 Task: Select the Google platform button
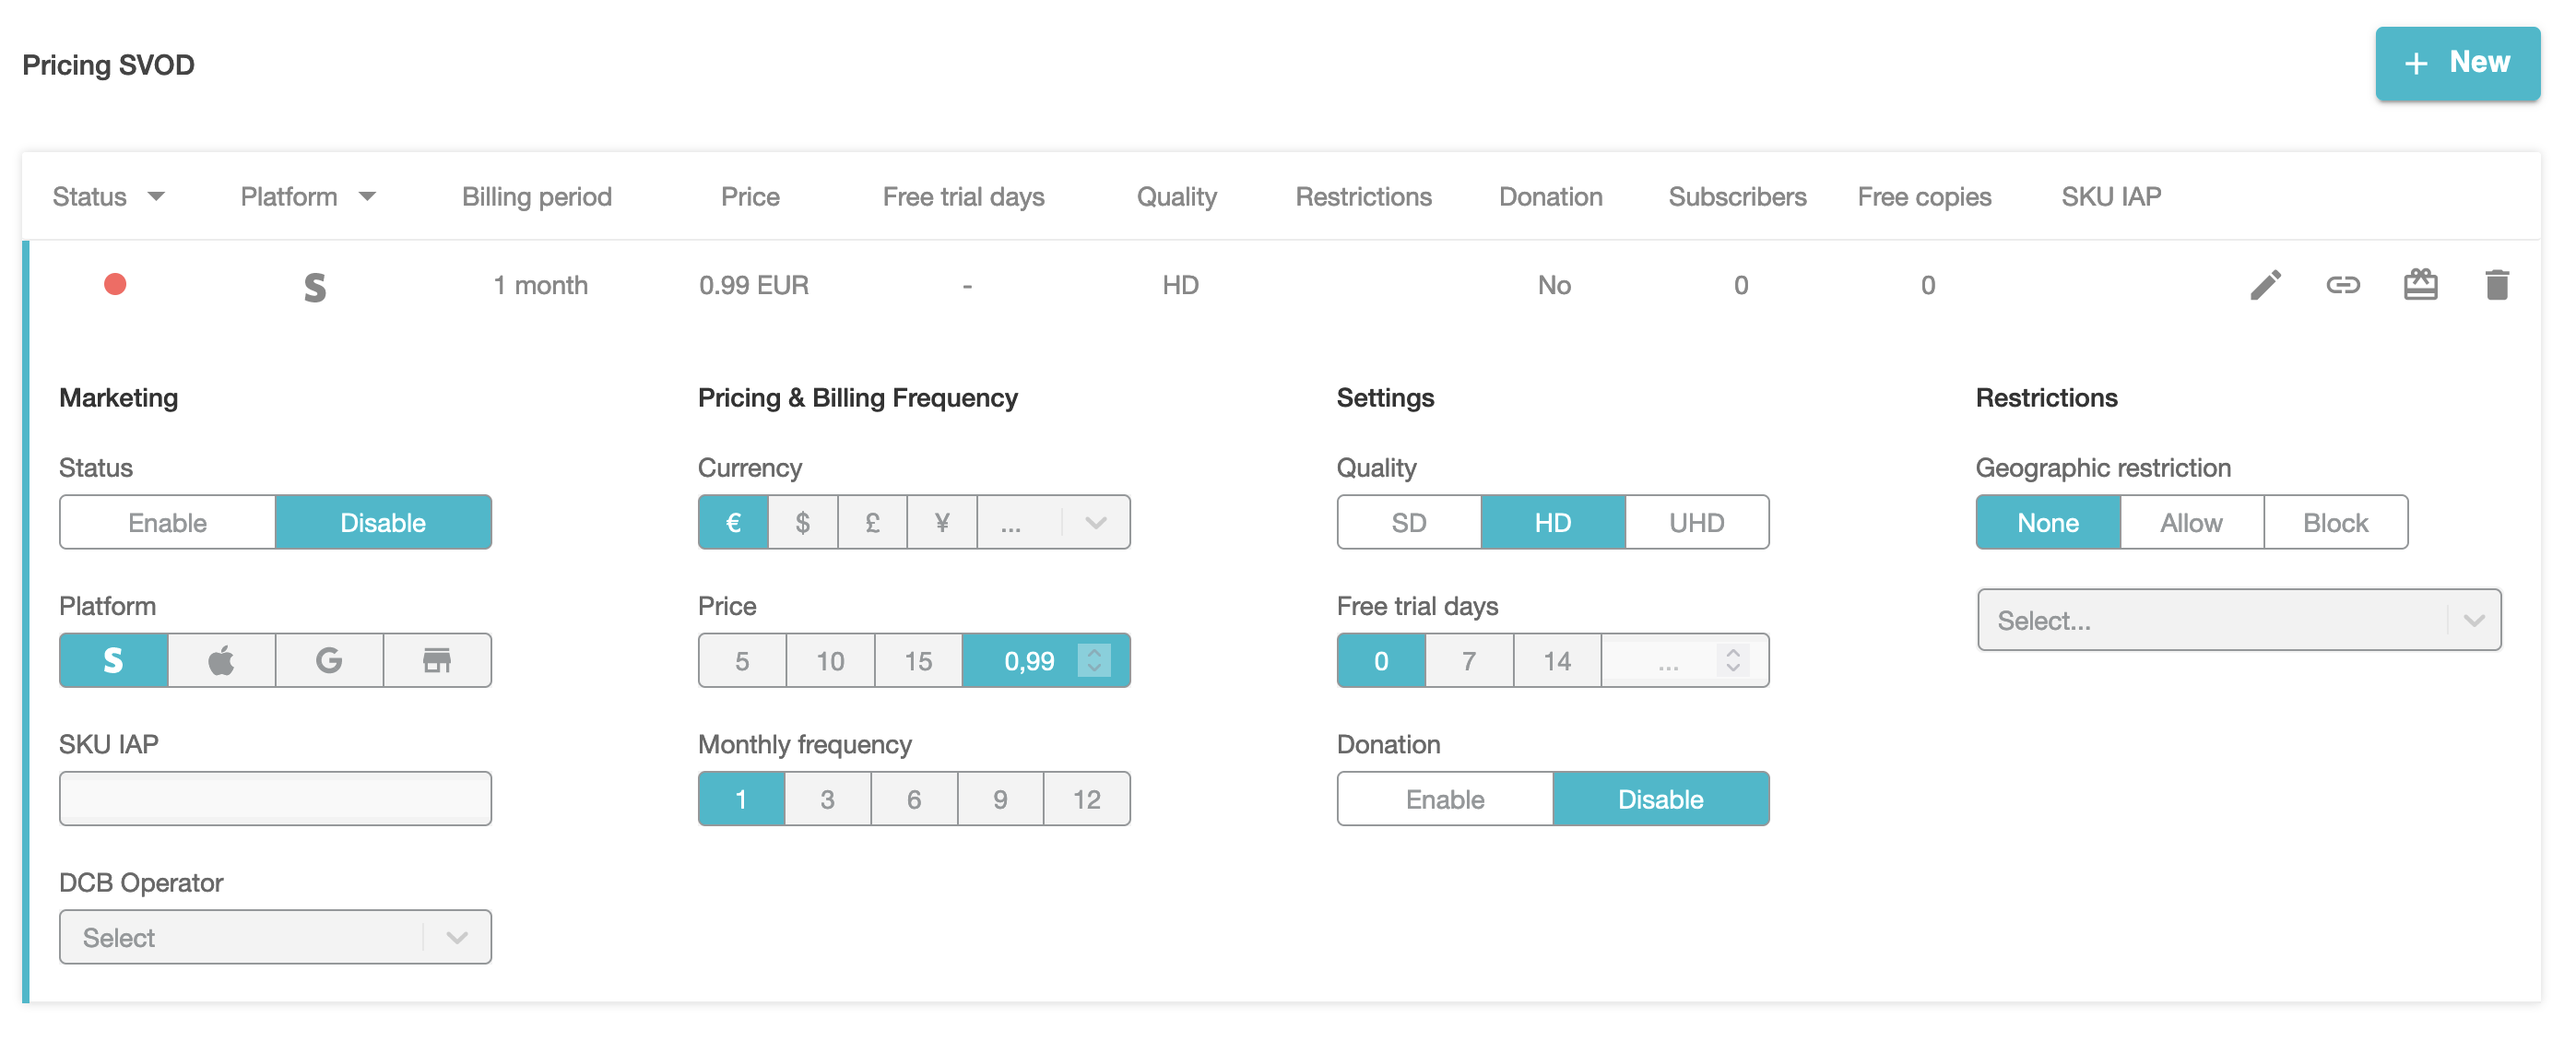tap(330, 660)
